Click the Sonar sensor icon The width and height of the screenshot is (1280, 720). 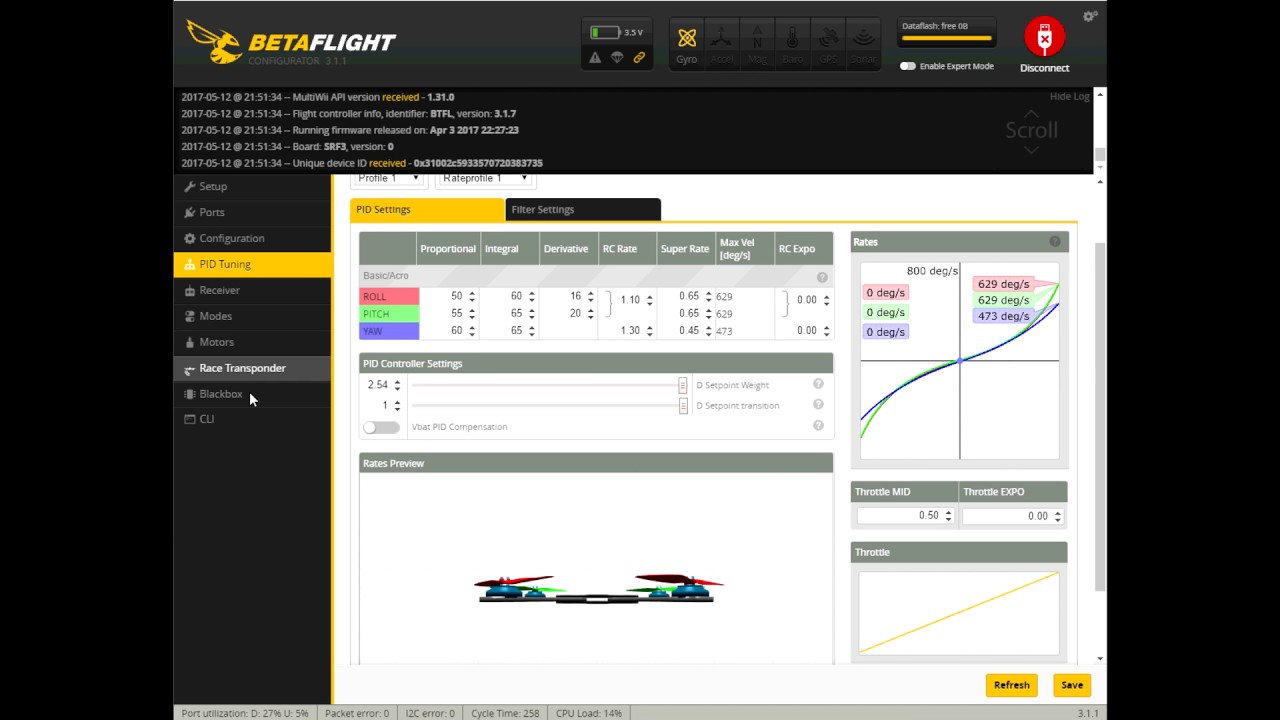863,45
